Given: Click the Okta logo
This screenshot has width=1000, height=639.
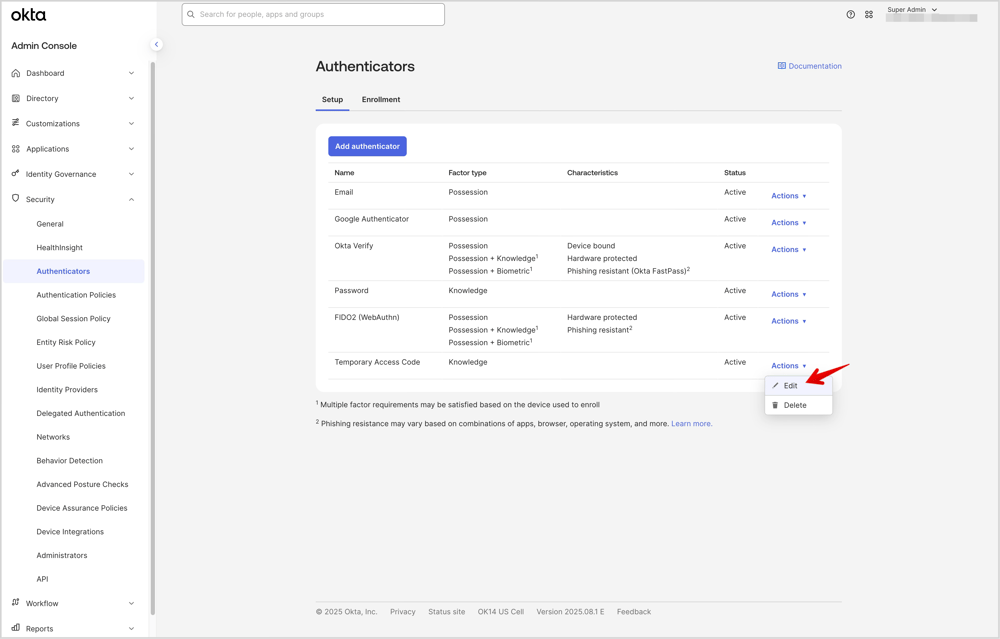Looking at the screenshot, I should click(x=29, y=15).
